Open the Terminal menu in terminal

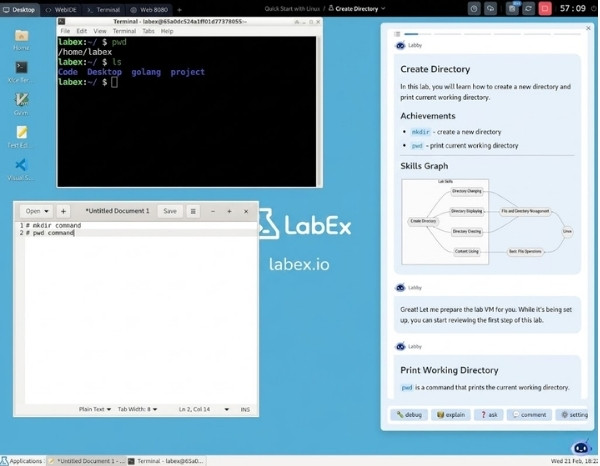[124, 31]
